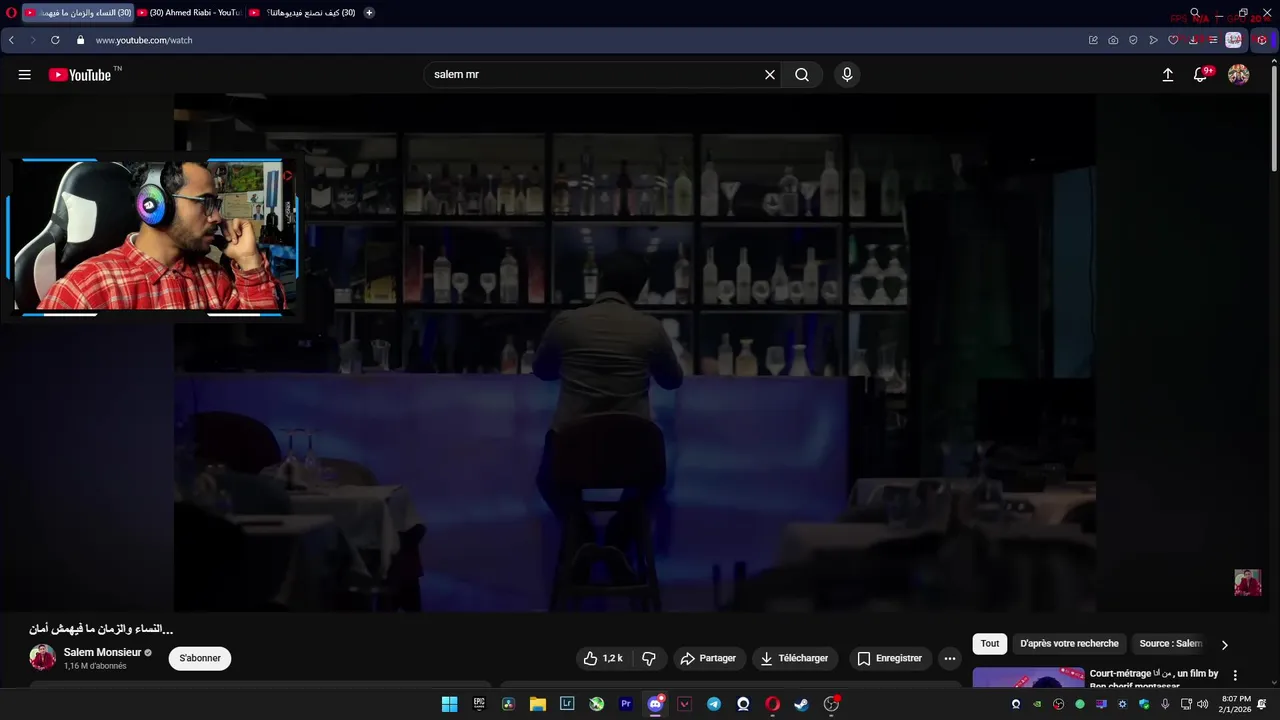The image size is (1280, 720).
Task: Open Discord from the taskbar
Action: 655,704
